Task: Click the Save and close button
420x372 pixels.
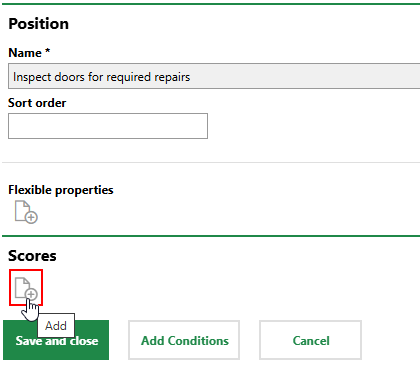Action: [56, 340]
